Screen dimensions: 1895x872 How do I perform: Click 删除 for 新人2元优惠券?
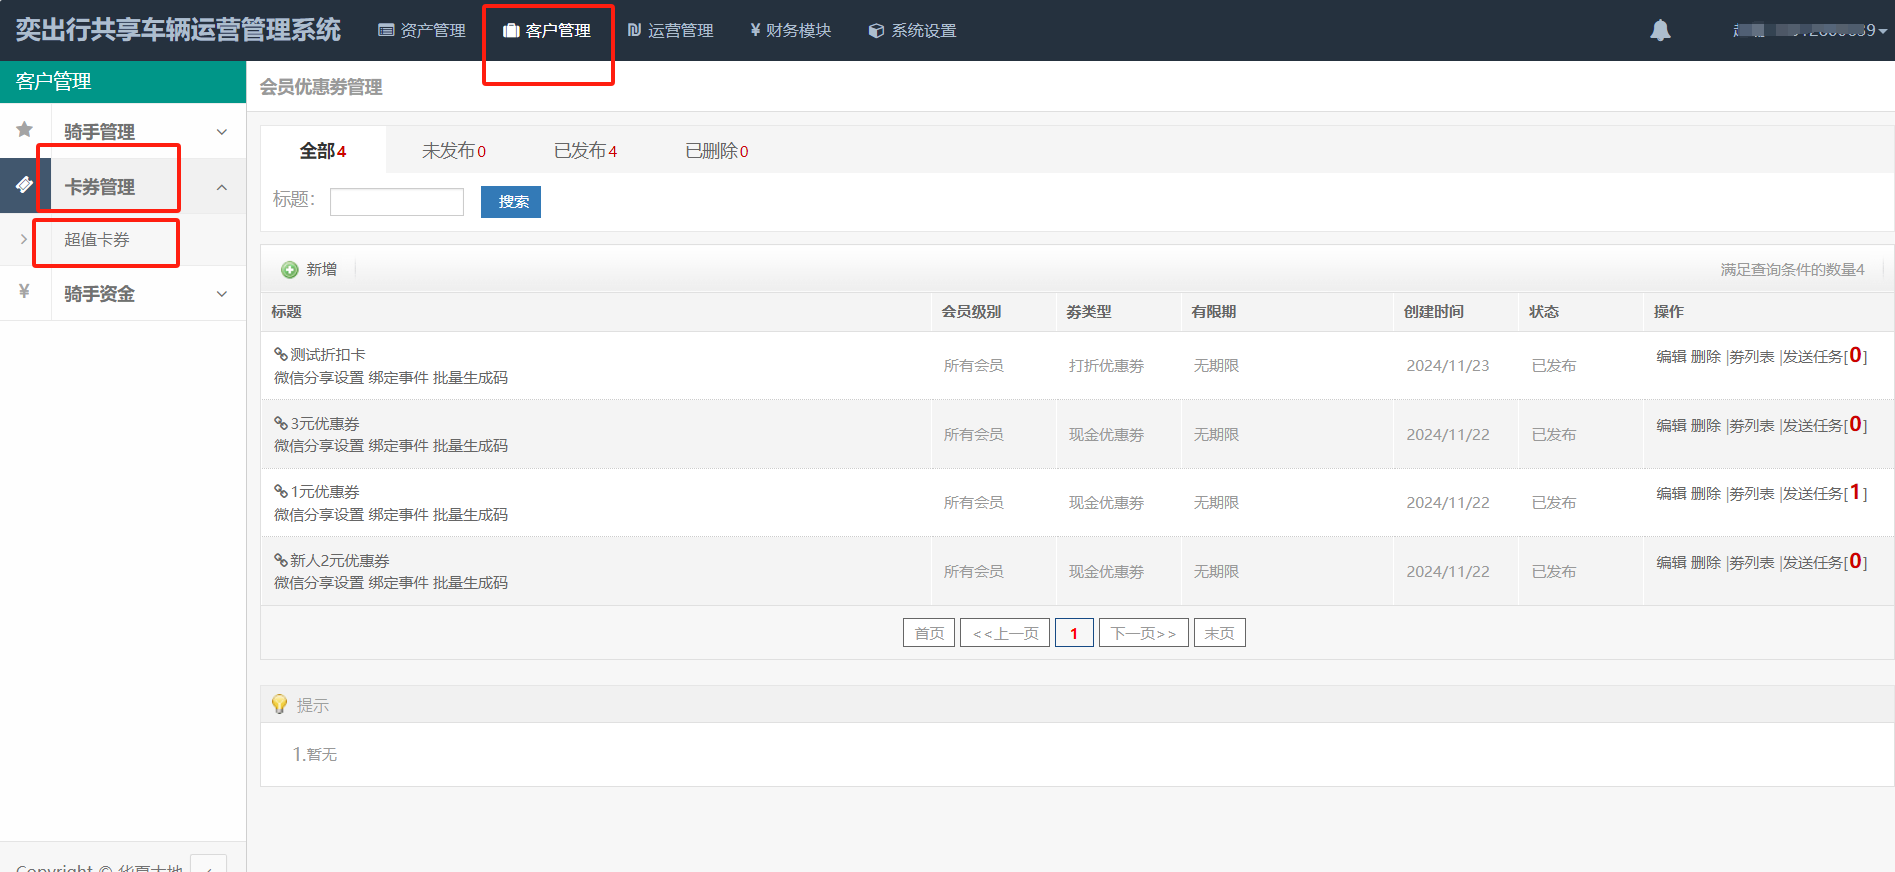click(x=1706, y=563)
